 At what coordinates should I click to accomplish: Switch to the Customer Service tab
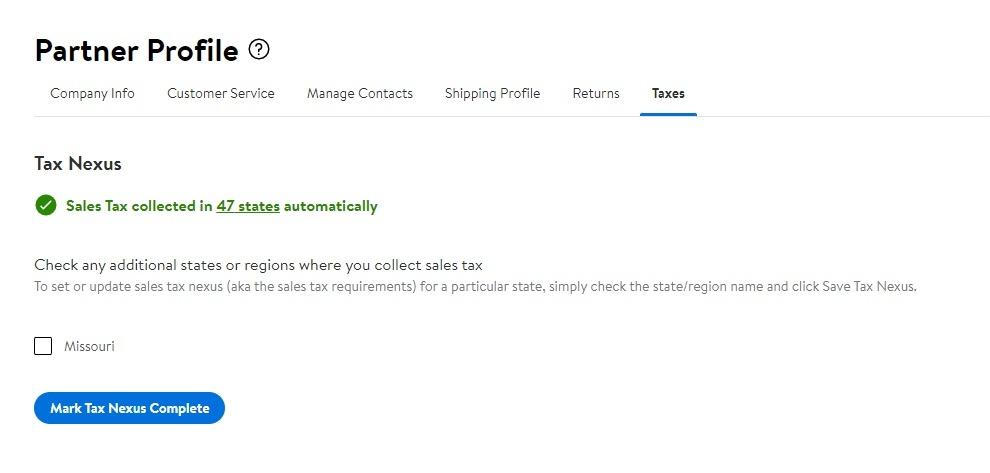(x=220, y=93)
